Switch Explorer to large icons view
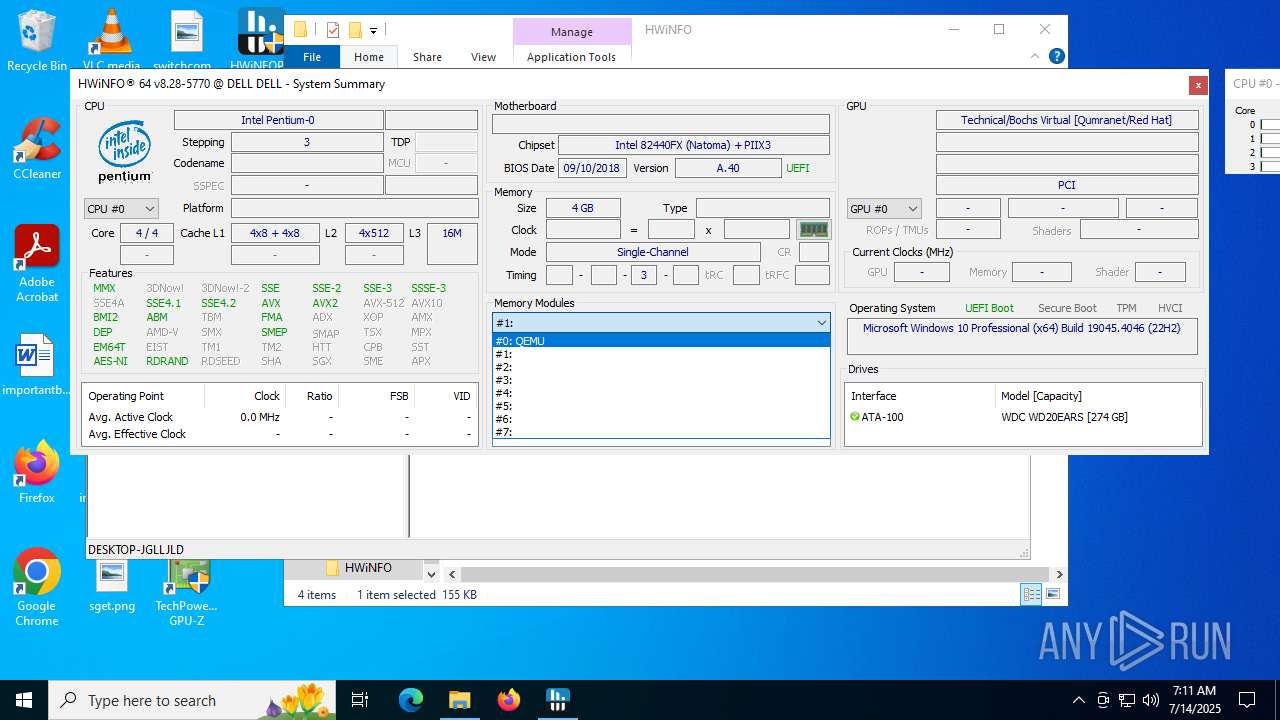Image resolution: width=1280 pixels, height=720 pixels. (x=1052, y=594)
